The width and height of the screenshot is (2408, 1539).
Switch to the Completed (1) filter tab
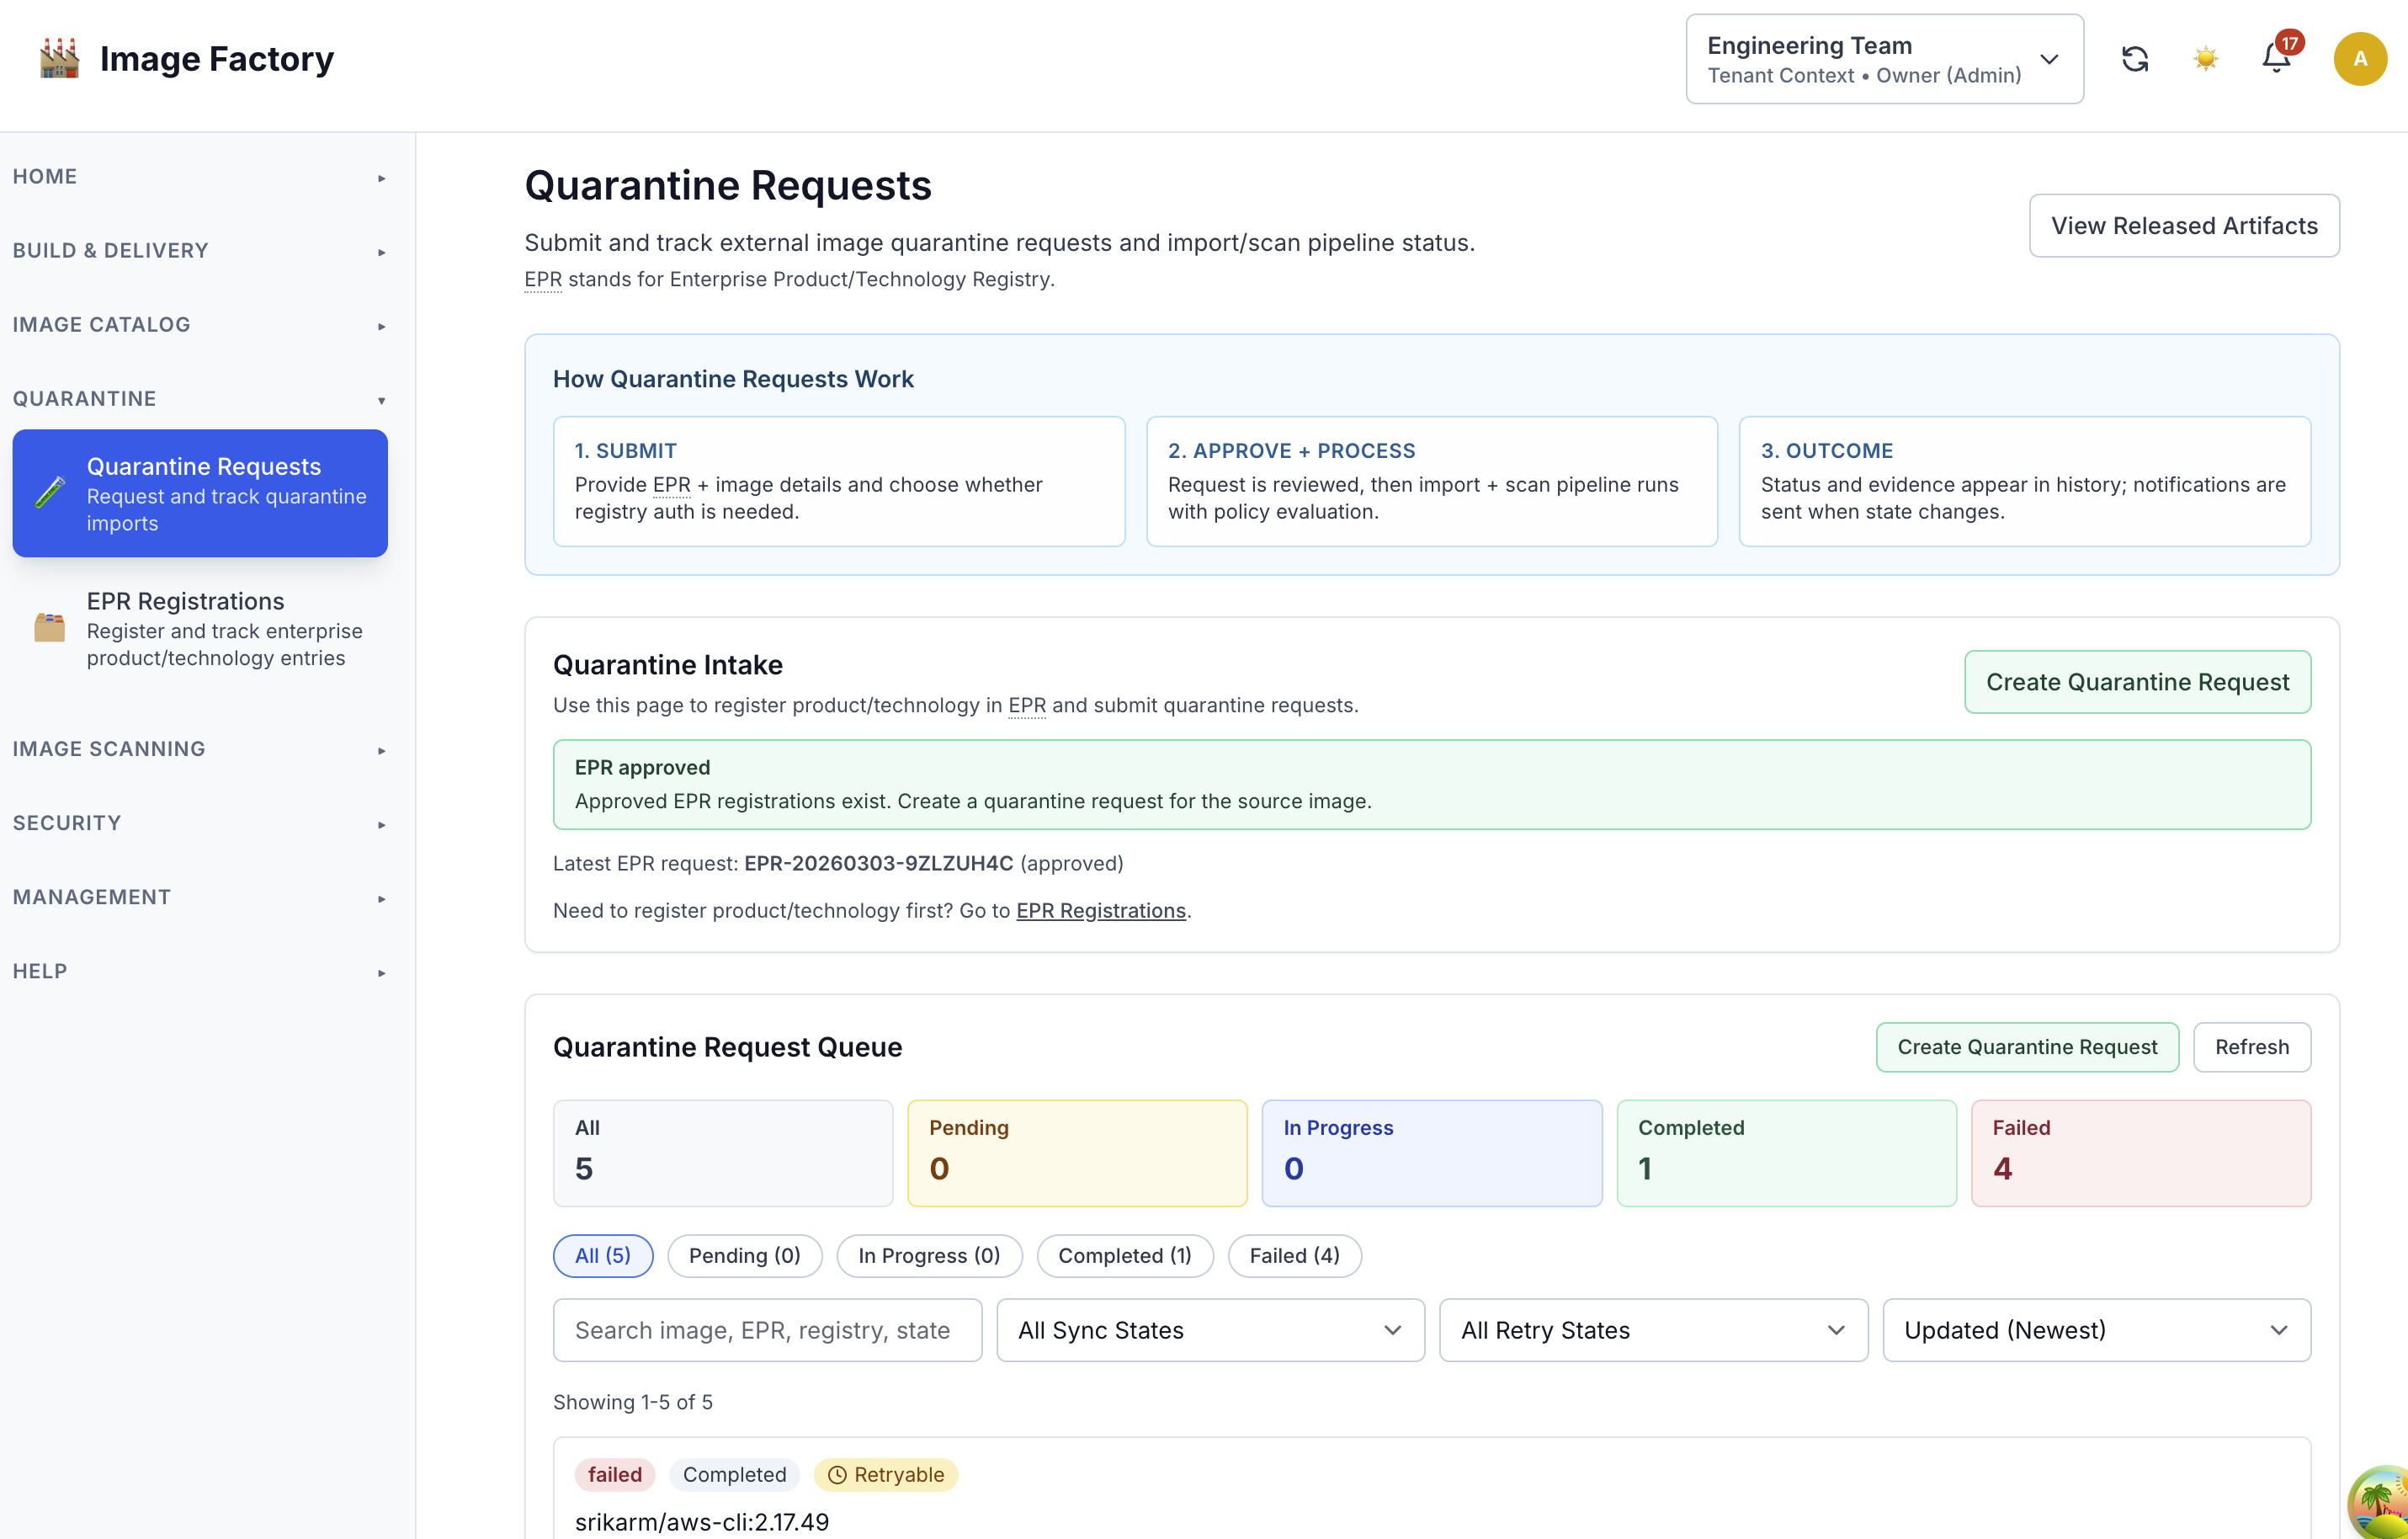pyautogui.click(x=1124, y=1255)
